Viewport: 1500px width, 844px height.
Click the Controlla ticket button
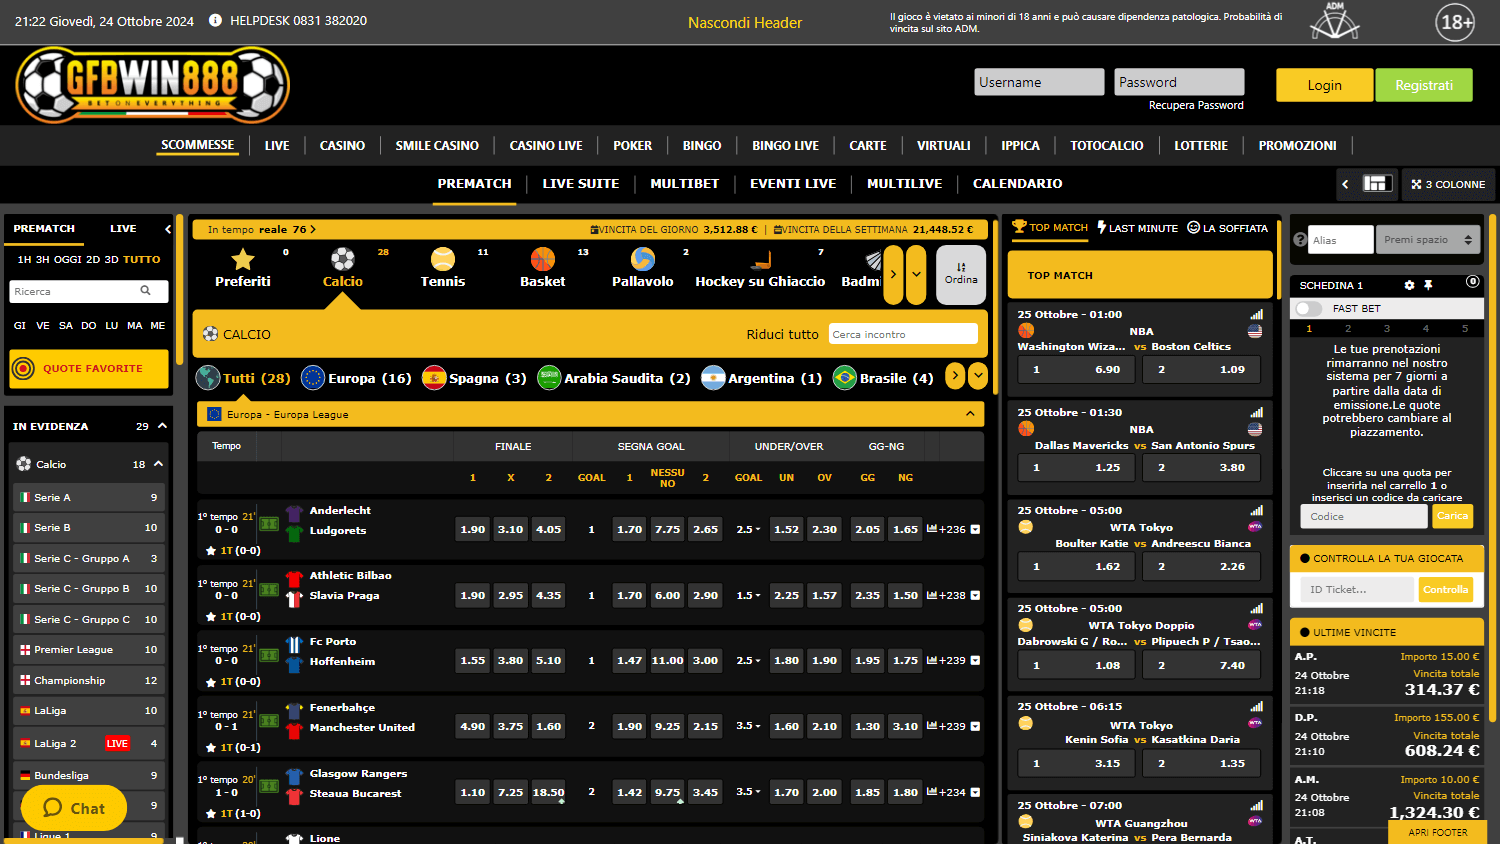(x=1445, y=590)
